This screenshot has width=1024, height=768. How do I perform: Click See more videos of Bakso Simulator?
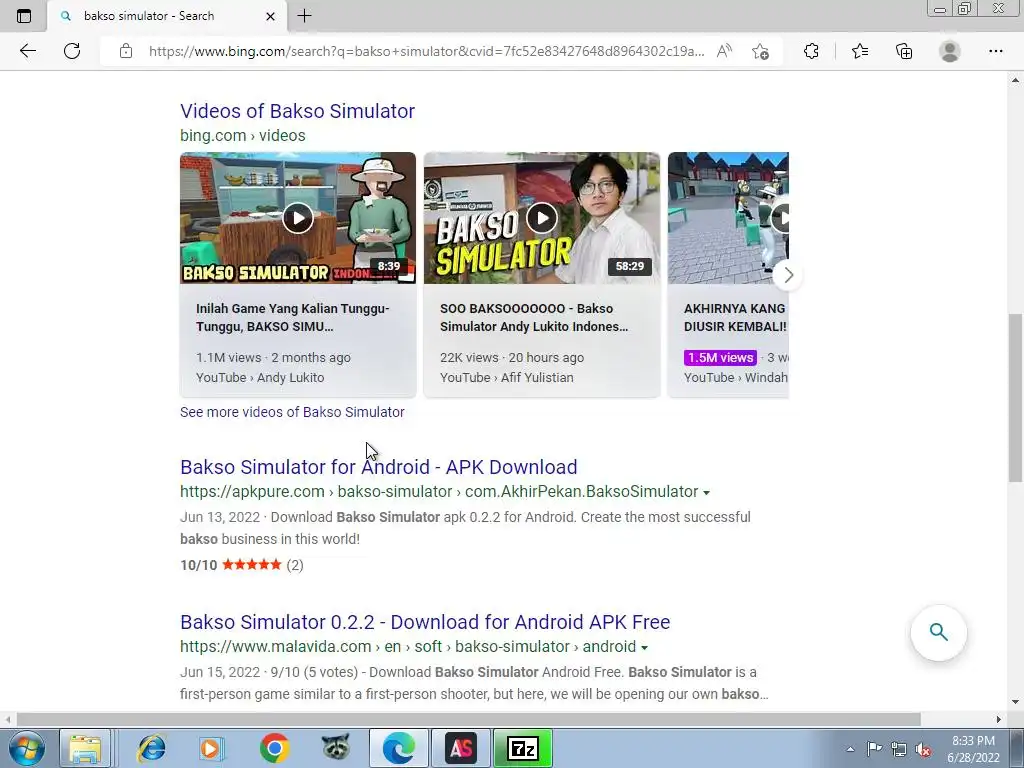292,412
